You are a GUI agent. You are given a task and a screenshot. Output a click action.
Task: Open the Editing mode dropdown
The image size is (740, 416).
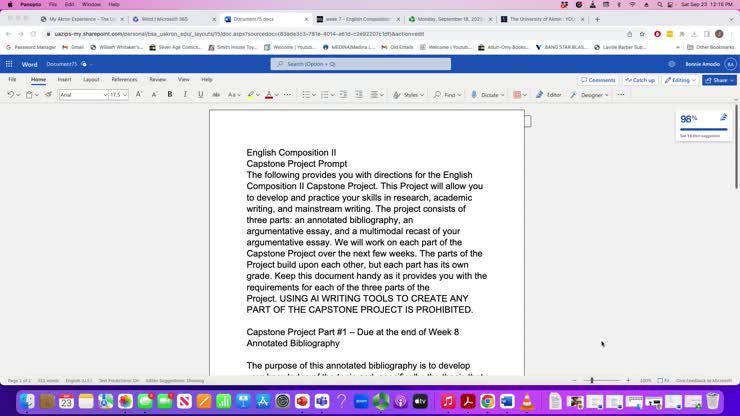(680, 80)
